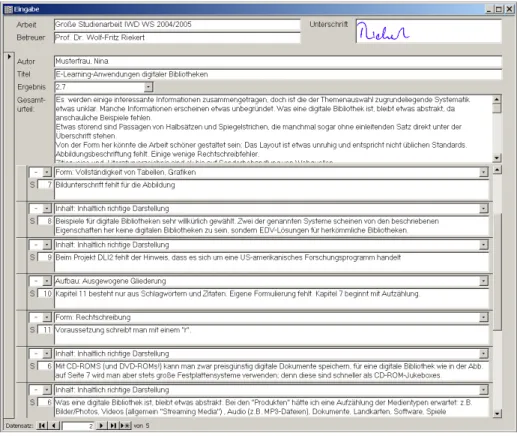517x436 pixels.
Task: Click the 'Datensatz:' label
Action: [19, 426]
